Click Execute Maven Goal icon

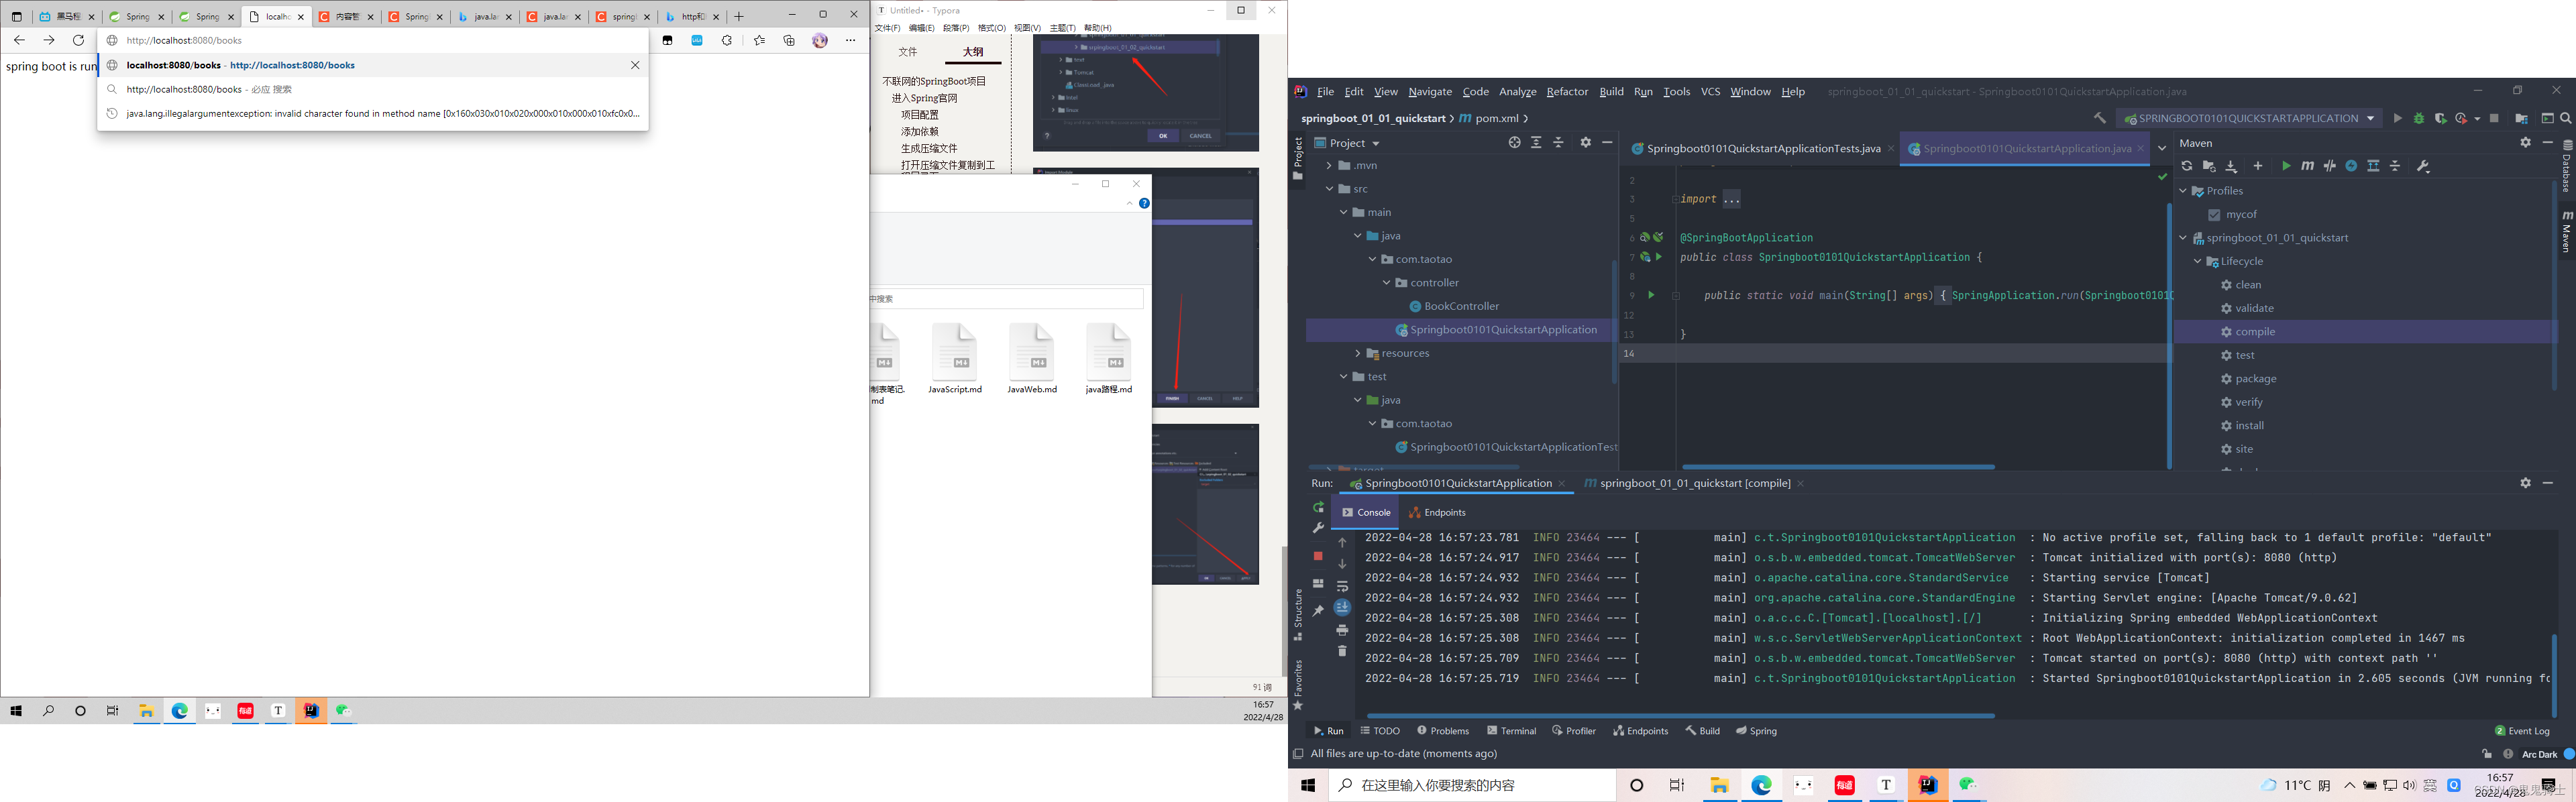tap(2308, 166)
